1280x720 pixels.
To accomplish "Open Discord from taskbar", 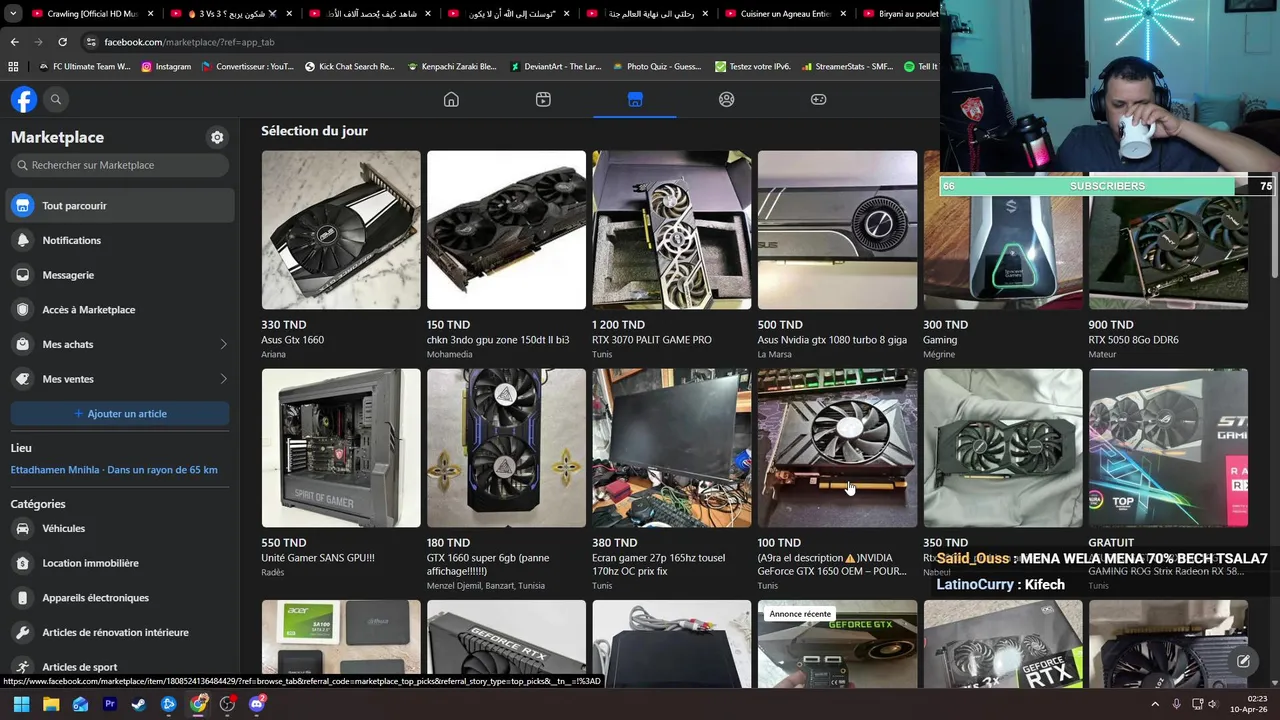I will tap(257, 704).
